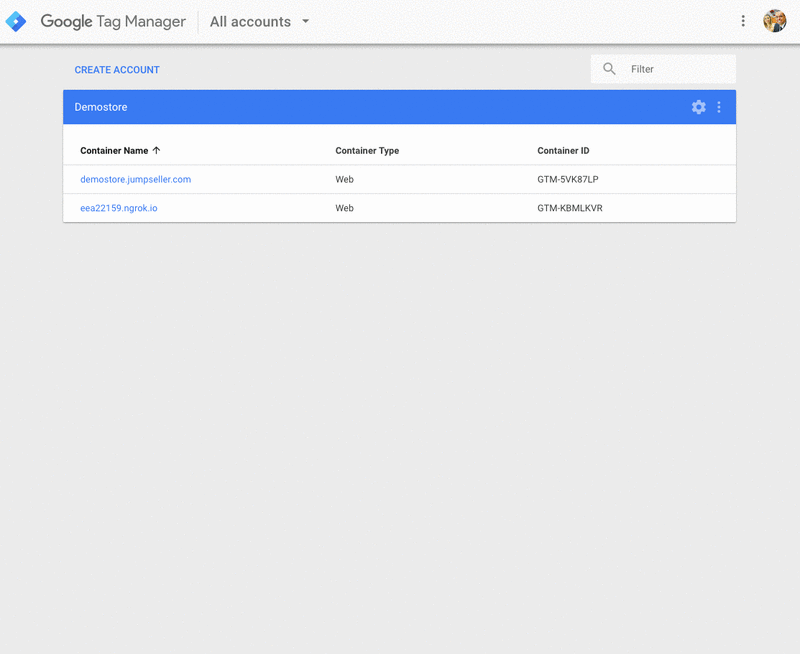Select container ID GTM-KBMLKVR
This screenshot has height=654, width=800.
coord(569,208)
